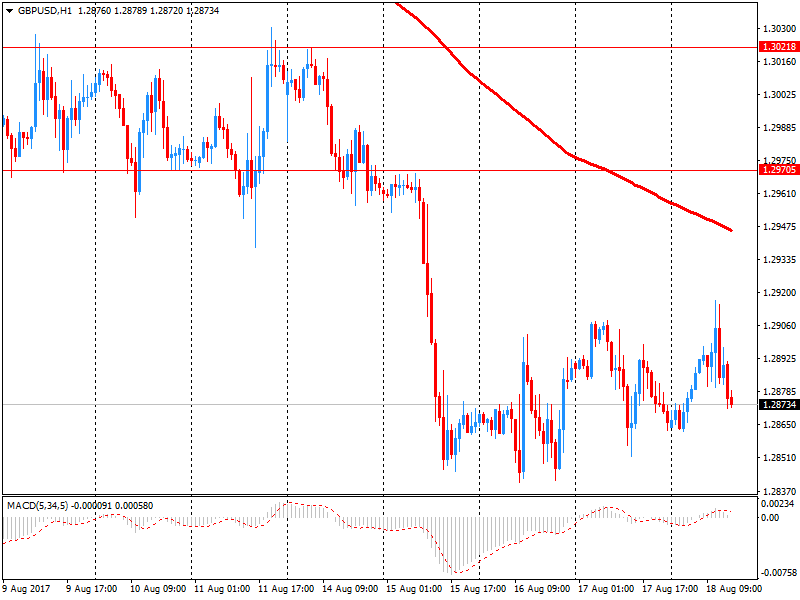Click the 18 Aug 09:00 time label
The image size is (800, 600).
(734, 589)
